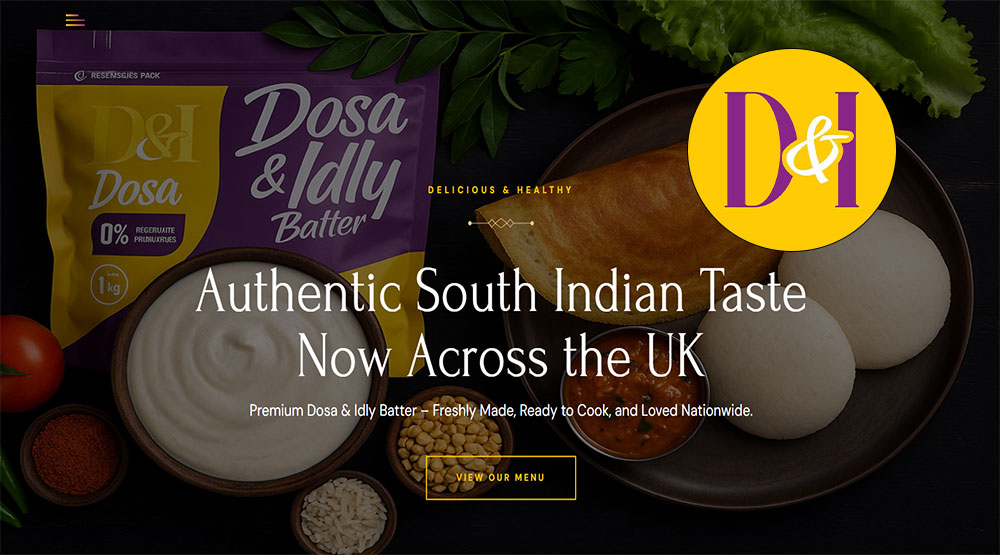Click the yellow circular D&I logo

[x=791, y=150]
